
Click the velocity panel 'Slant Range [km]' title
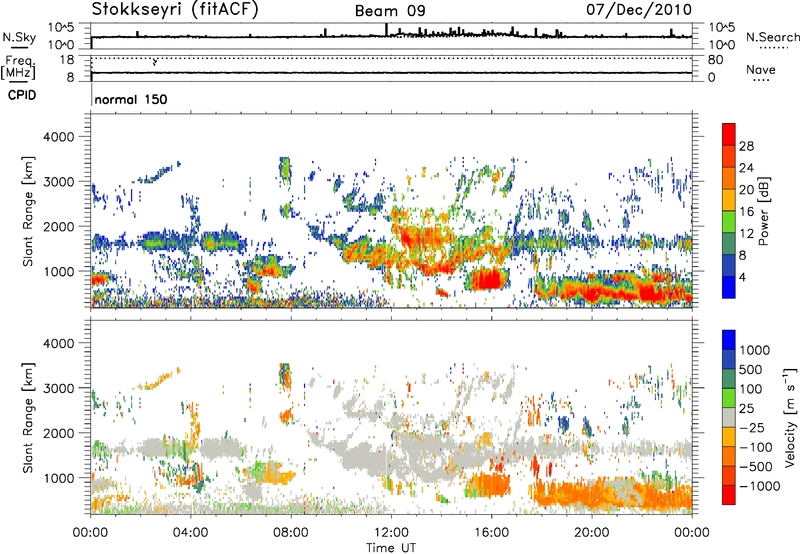28,417
